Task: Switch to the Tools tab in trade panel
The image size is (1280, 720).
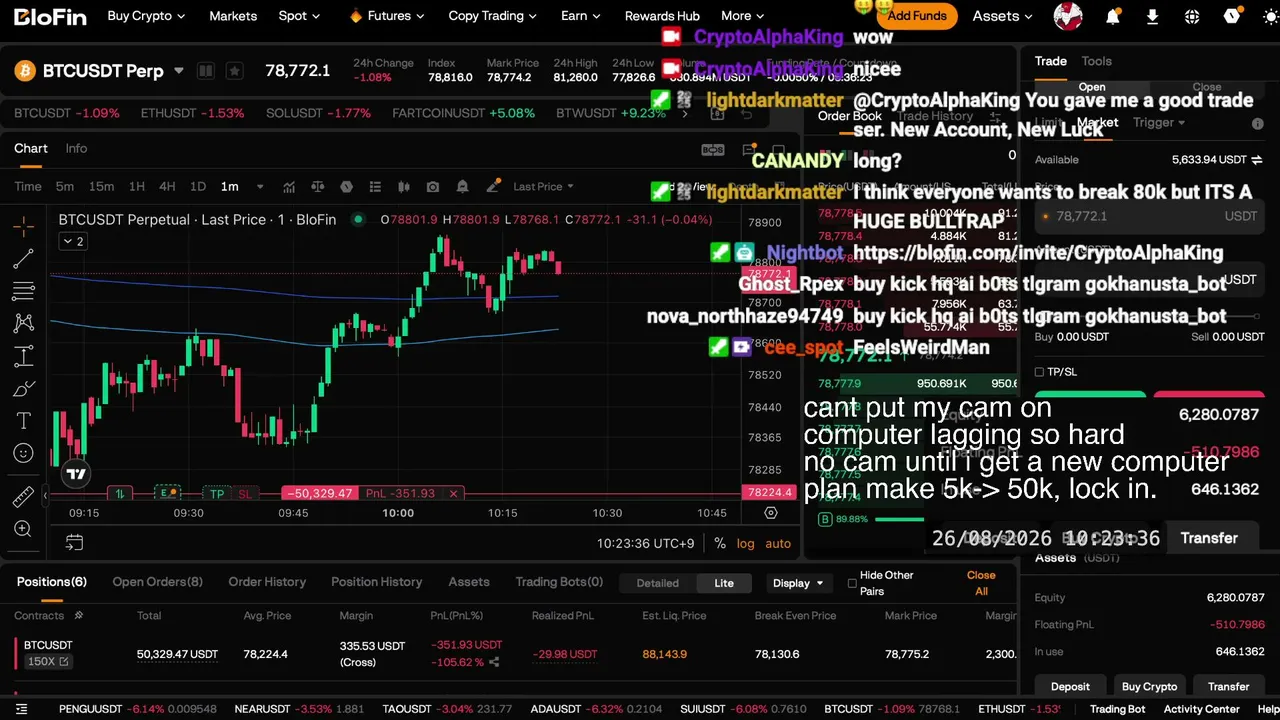Action: (x=1096, y=61)
